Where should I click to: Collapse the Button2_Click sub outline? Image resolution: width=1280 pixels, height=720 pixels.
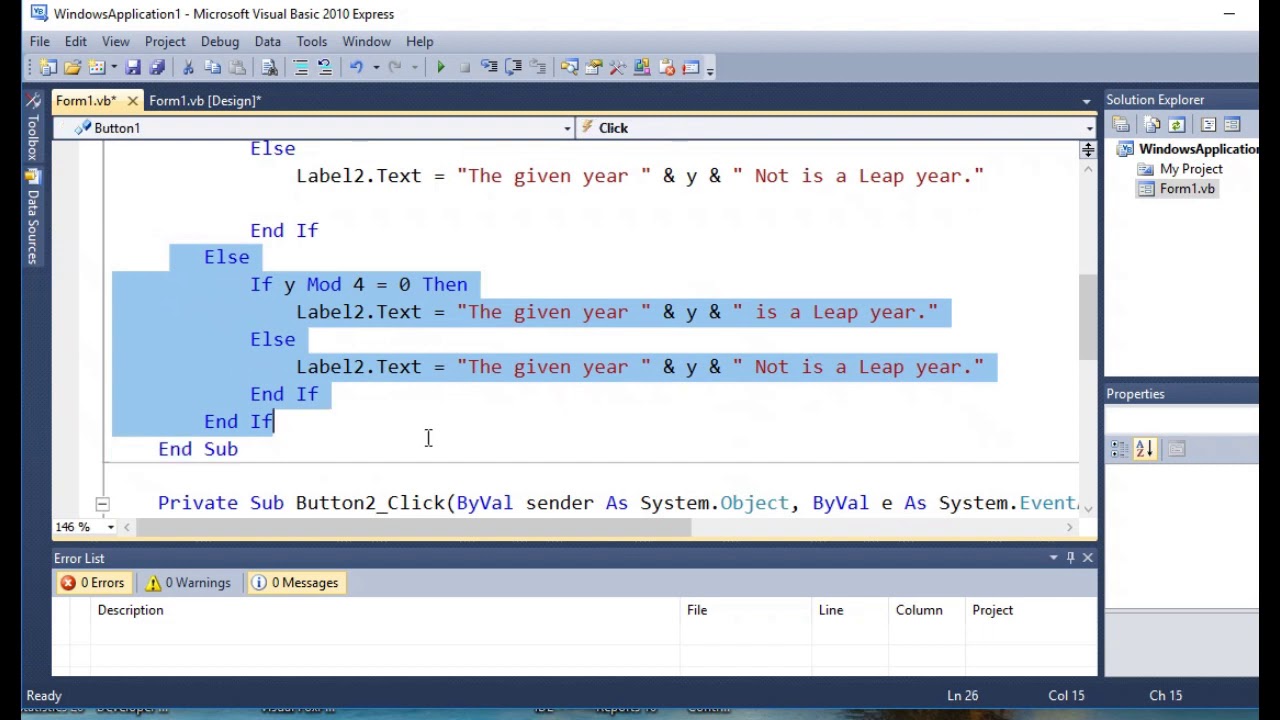tap(102, 504)
